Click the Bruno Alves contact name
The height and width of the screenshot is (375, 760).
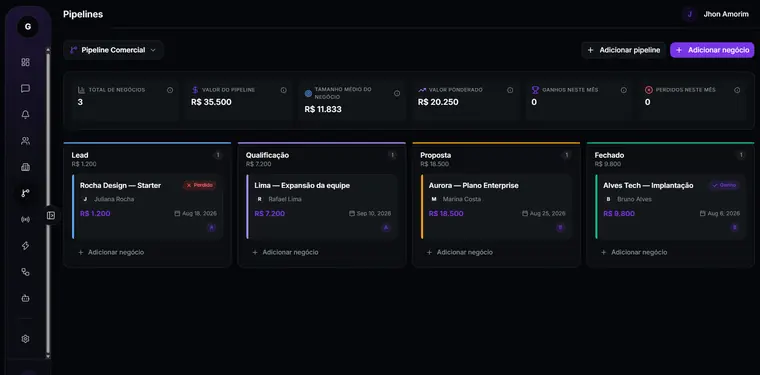pyautogui.click(x=634, y=199)
